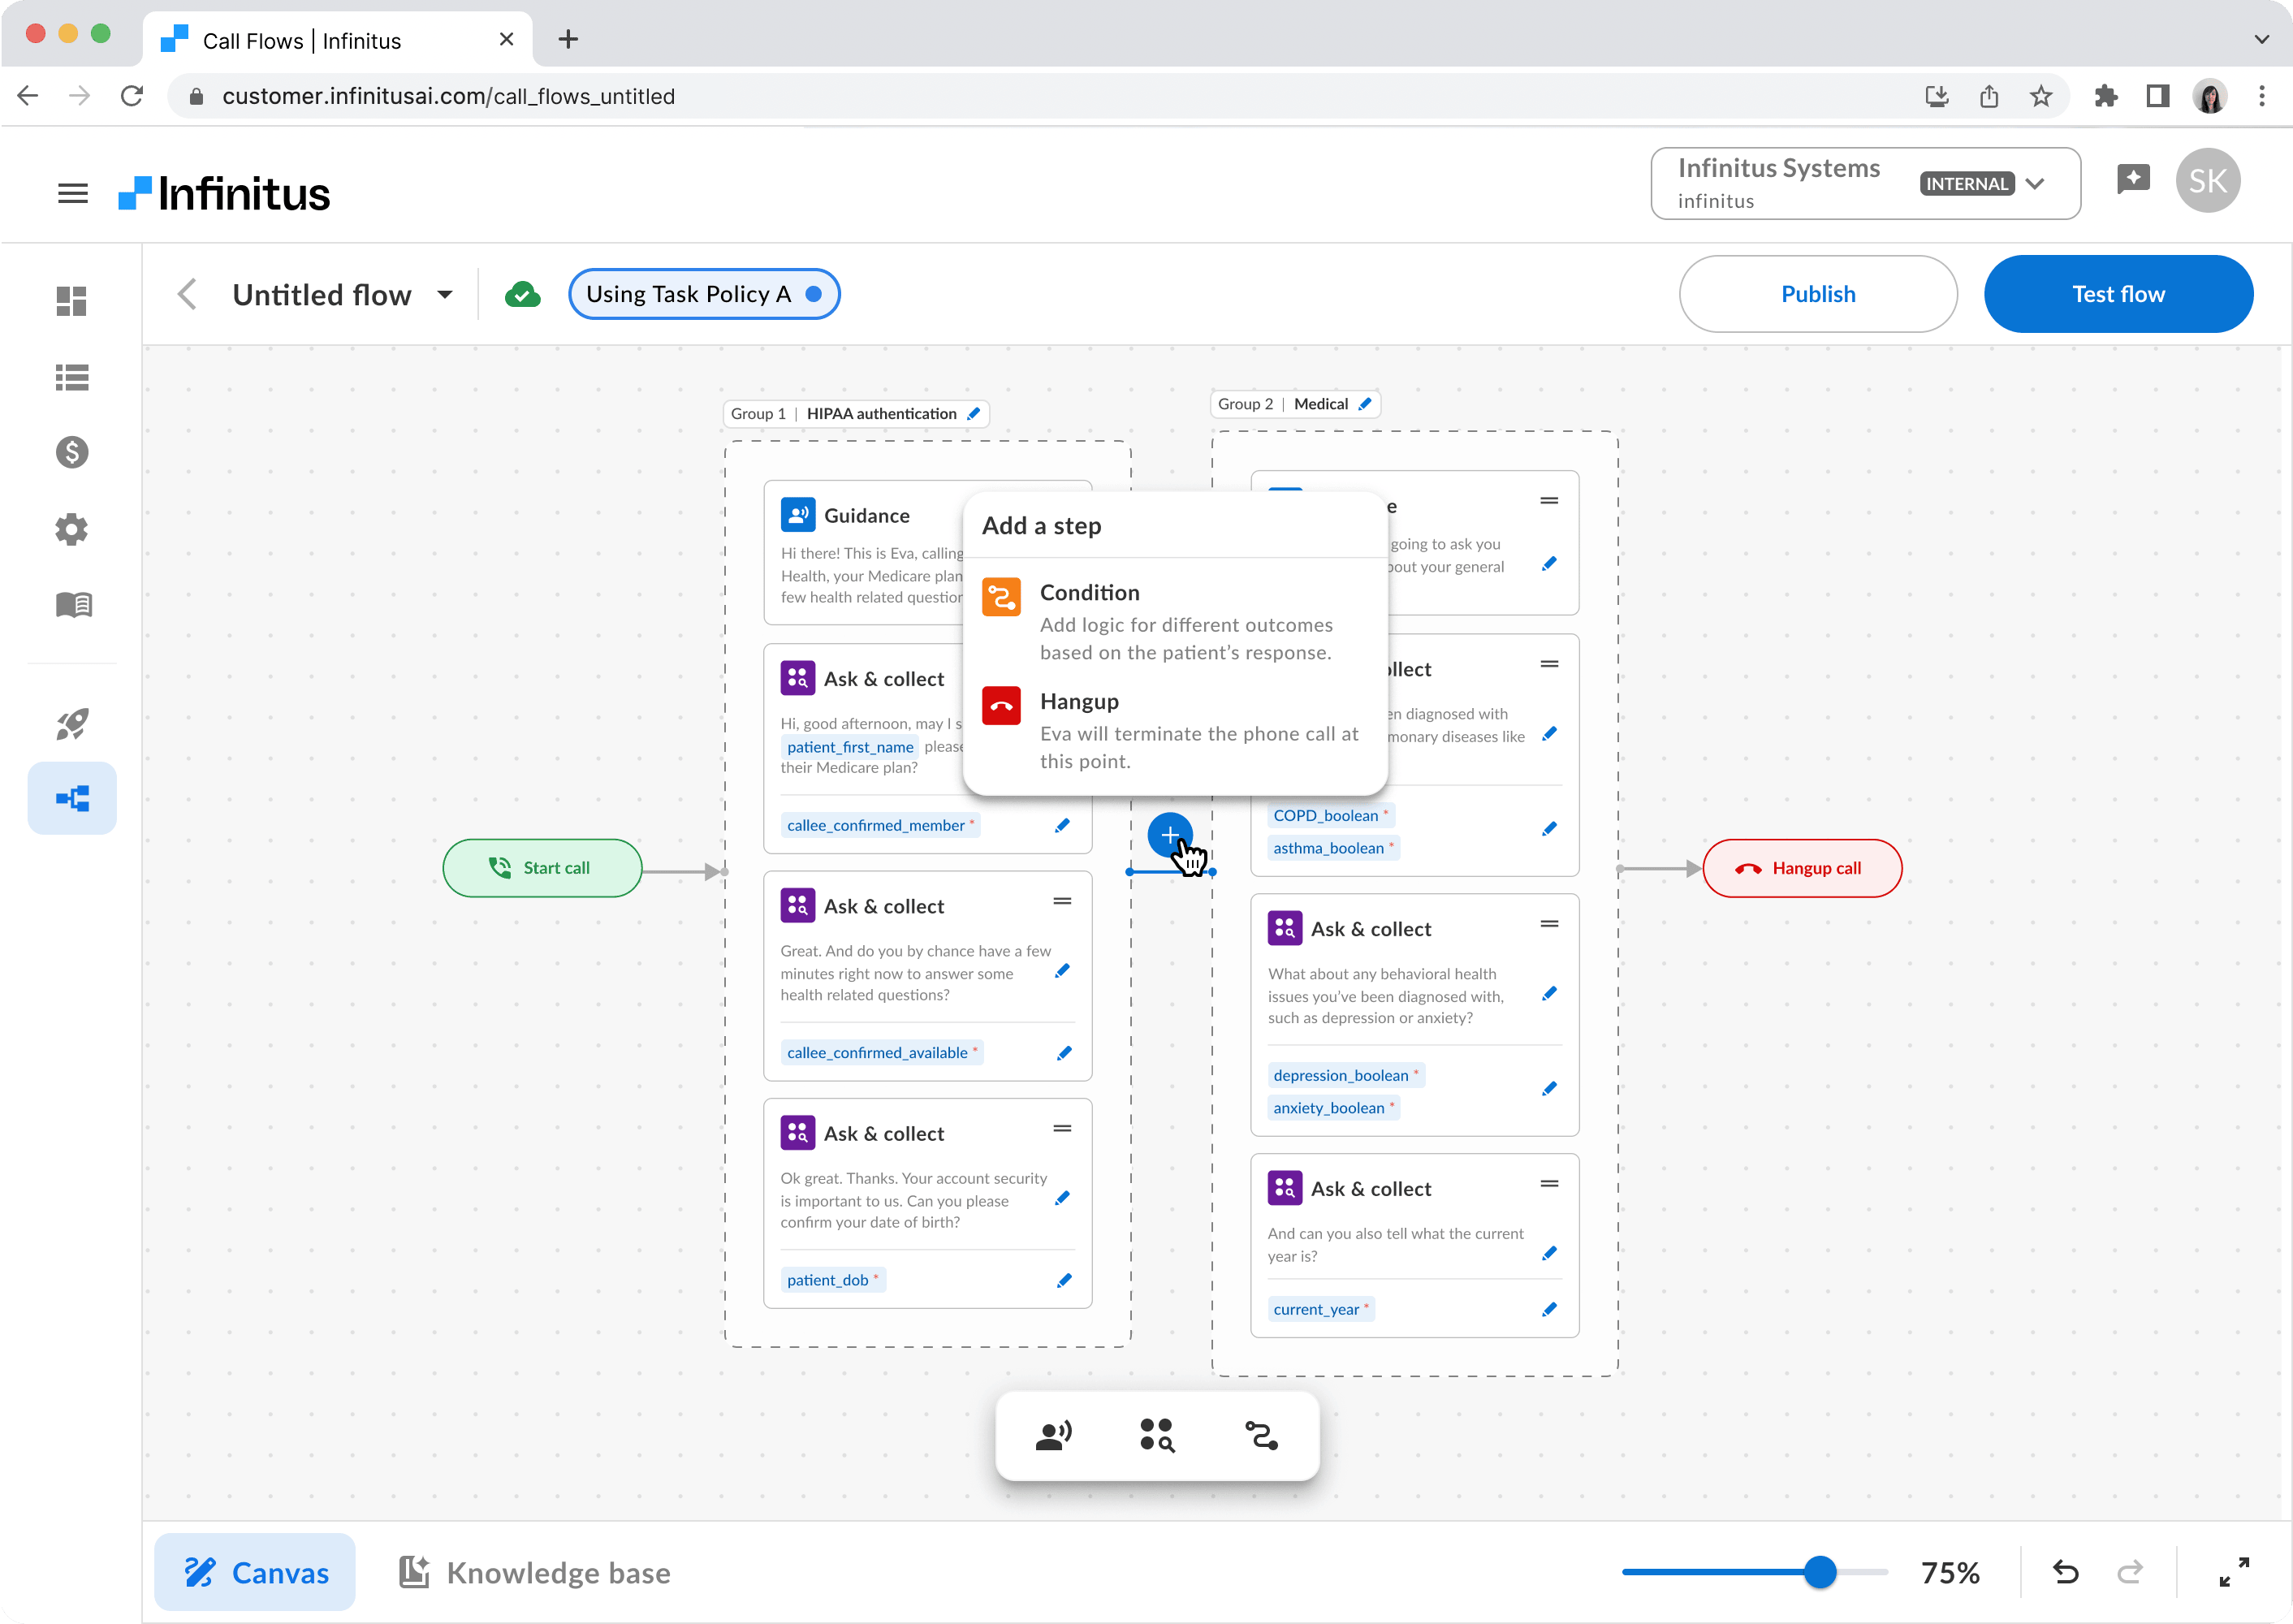This screenshot has height=1624, width=2293.
Task: Click the redo arrow in bottom bar
Action: (x=2129, y=1572)
